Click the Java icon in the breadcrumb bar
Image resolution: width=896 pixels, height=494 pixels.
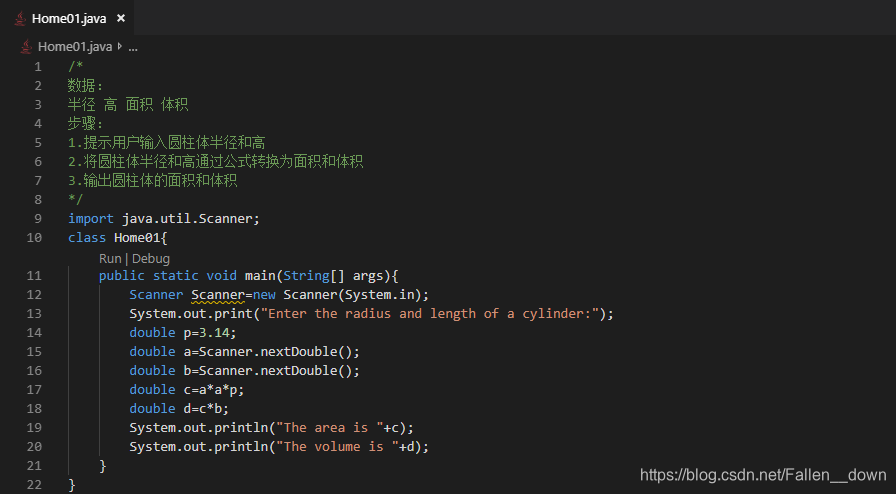pyautogui.click(x=26, y=47)
